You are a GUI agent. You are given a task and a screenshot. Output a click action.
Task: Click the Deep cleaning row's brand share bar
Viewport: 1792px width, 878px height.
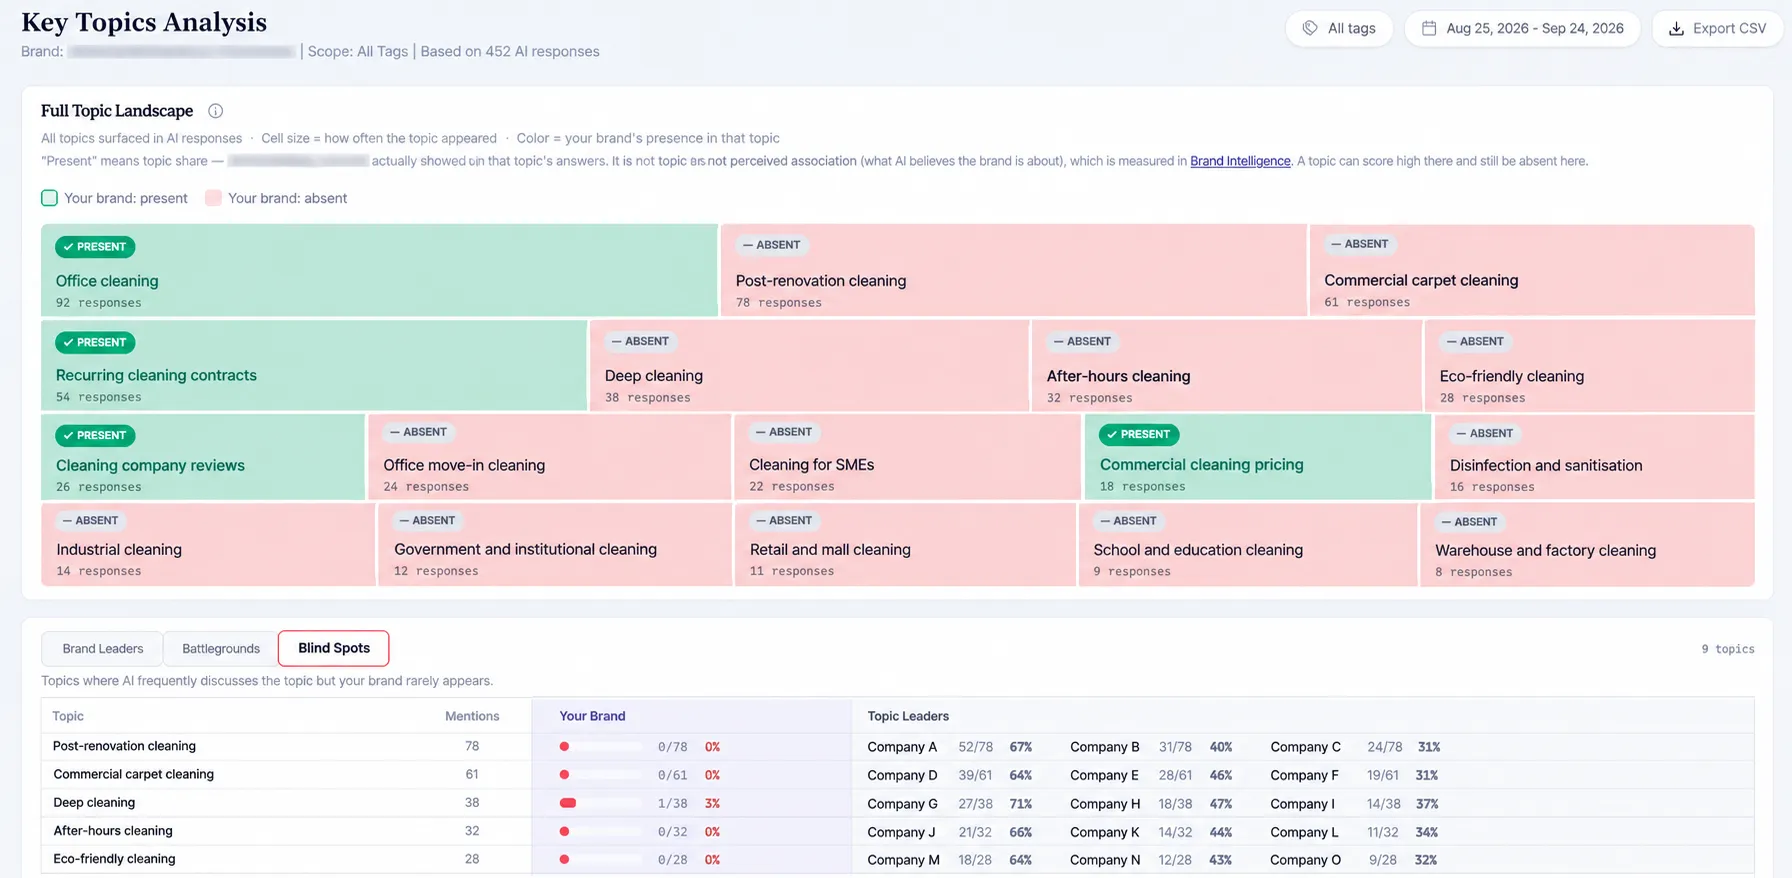(x=601, y=803)
